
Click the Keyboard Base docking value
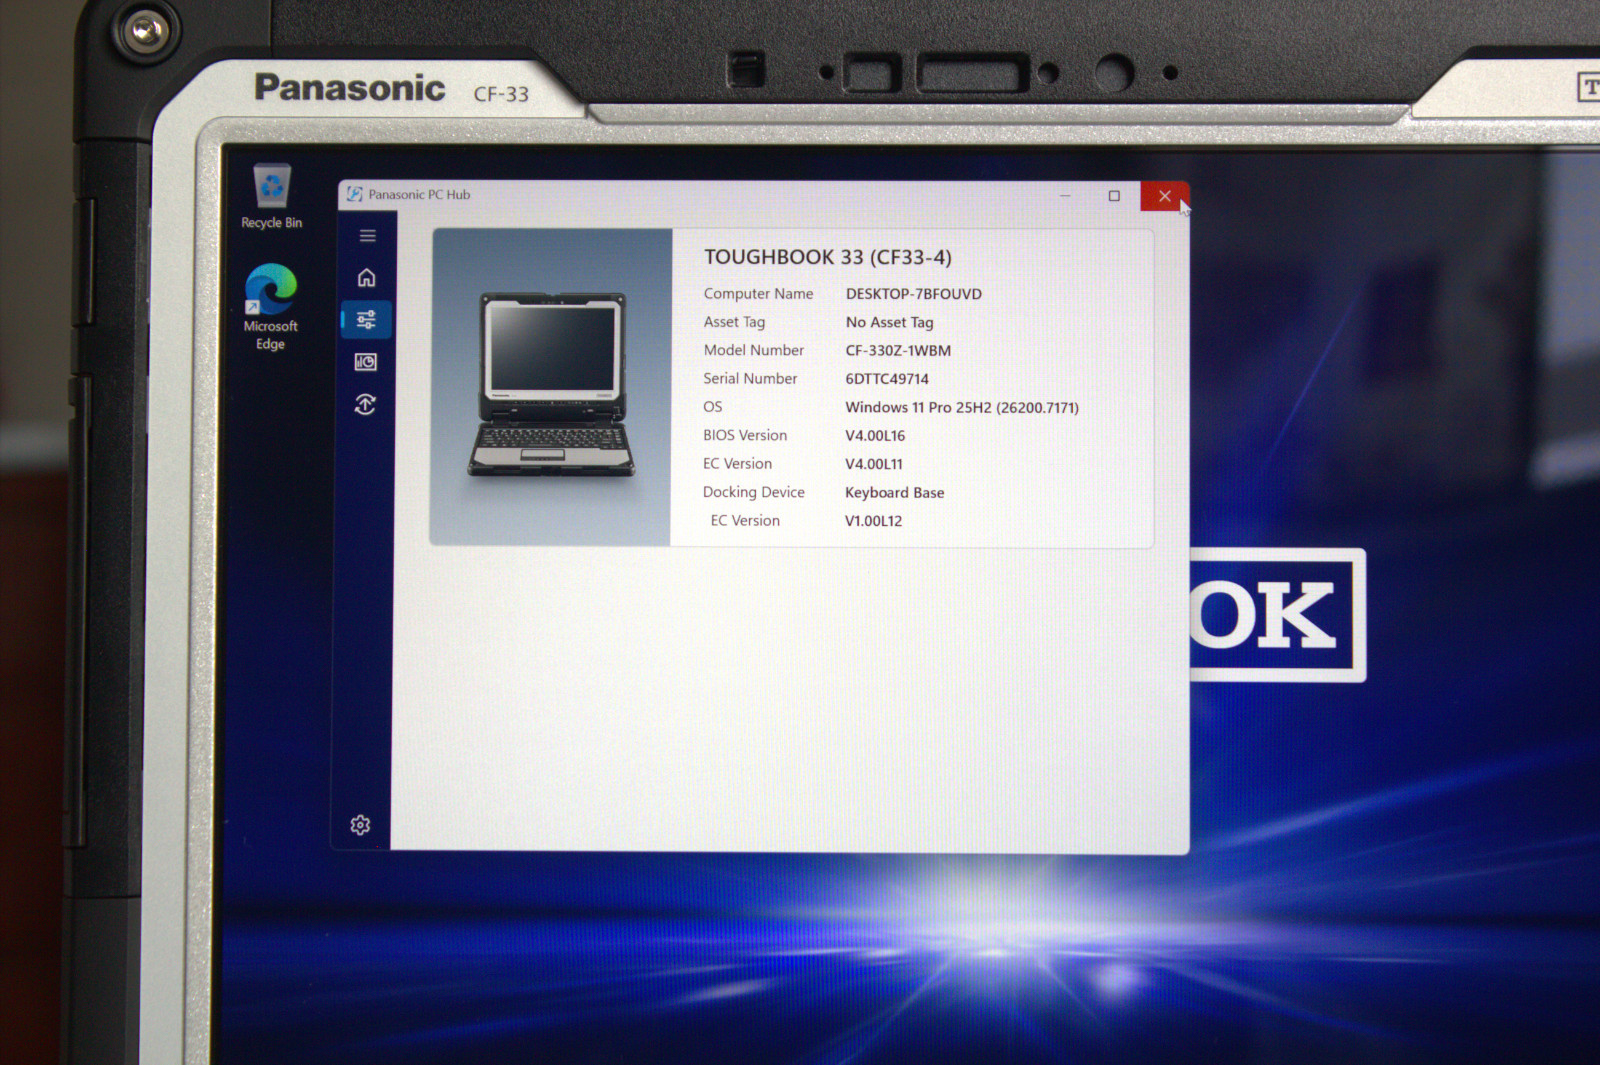(894, 493)
